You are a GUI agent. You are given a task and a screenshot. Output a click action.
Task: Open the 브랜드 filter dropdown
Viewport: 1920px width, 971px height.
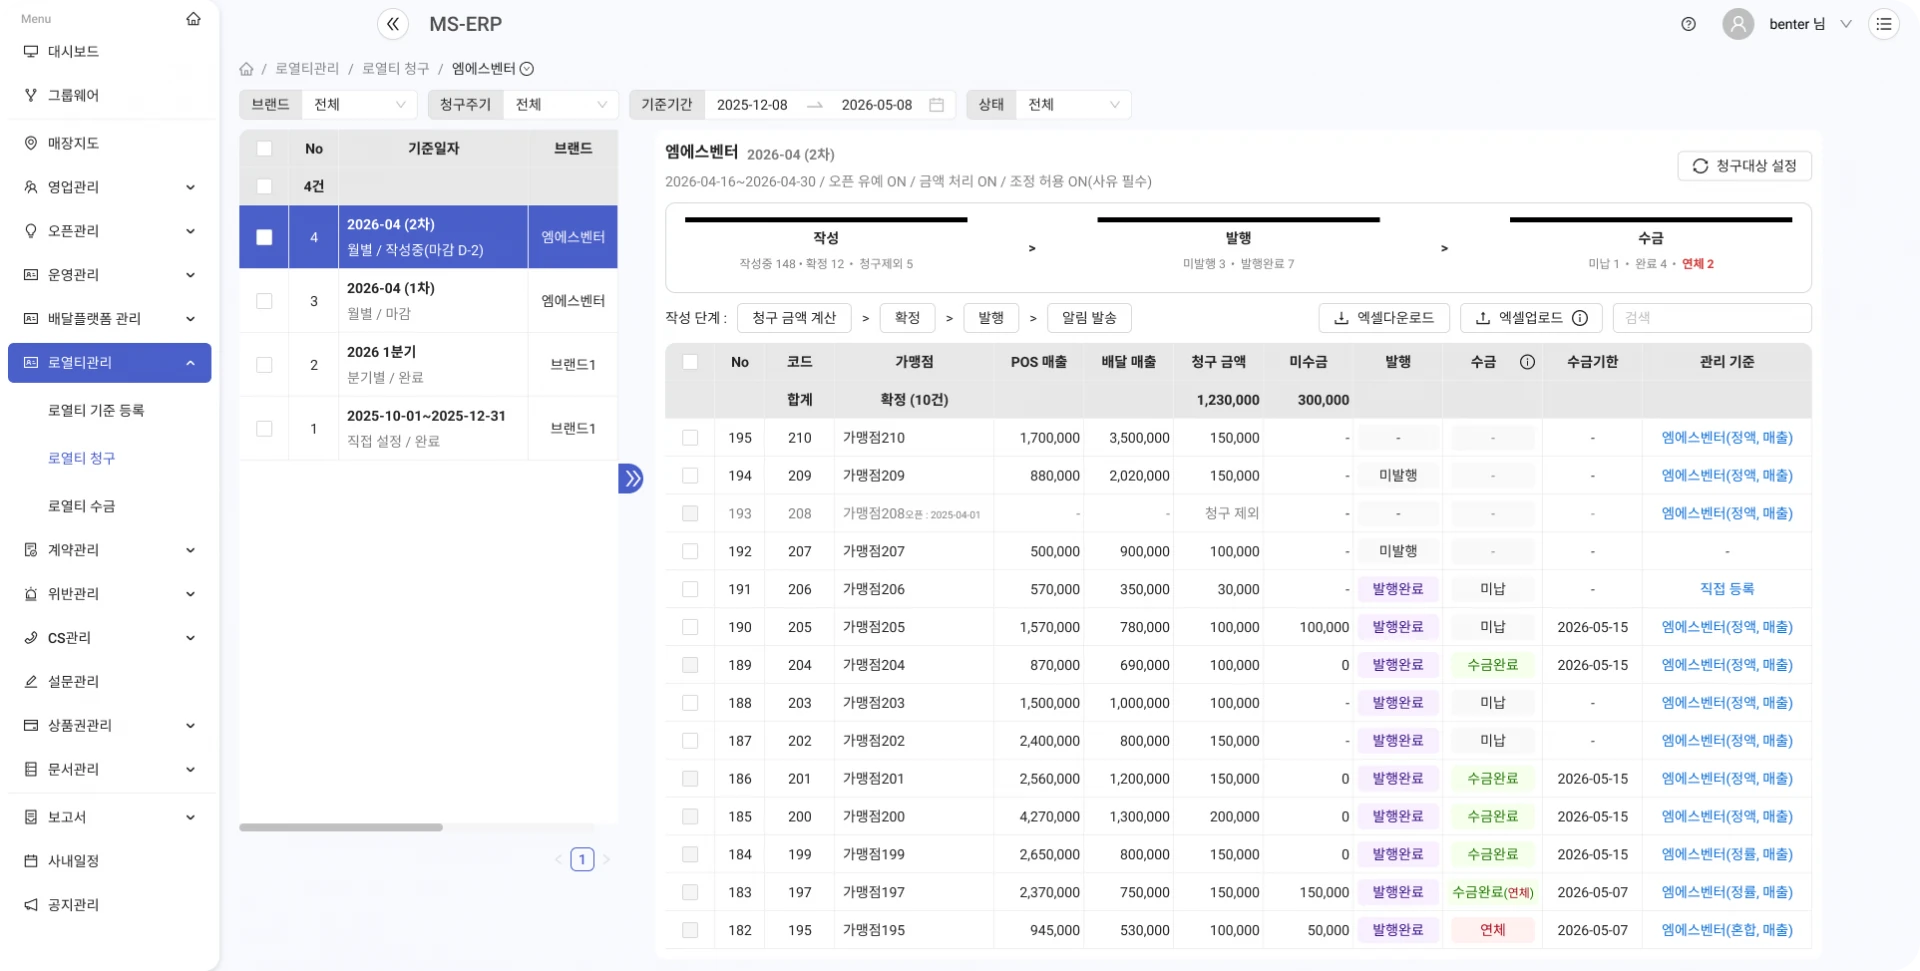359,105
